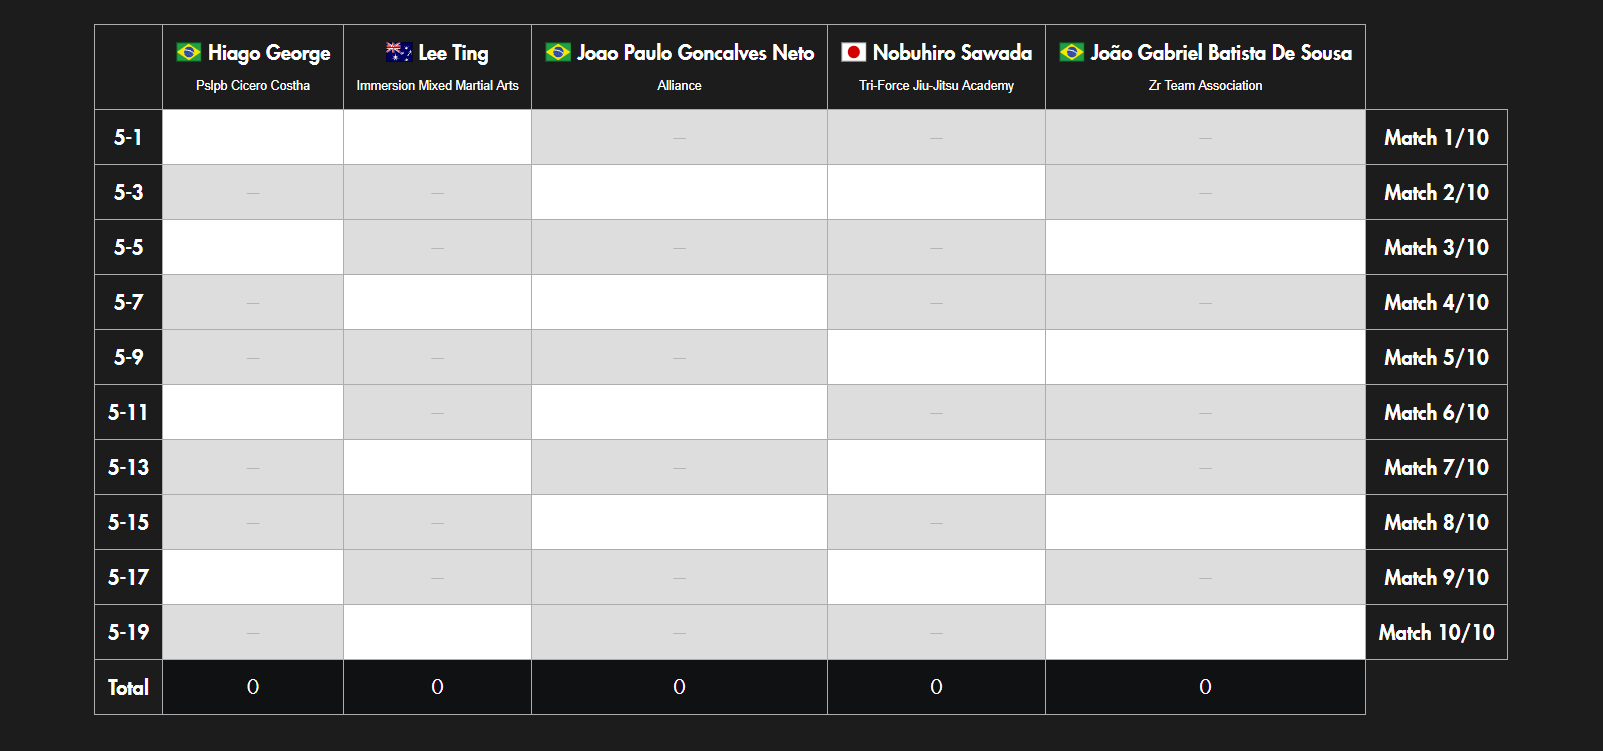Click Hiago George's white cell in Match 1/10 row
The height and width of the screenshot is (751, 1603).
click(x=253, y=137)
